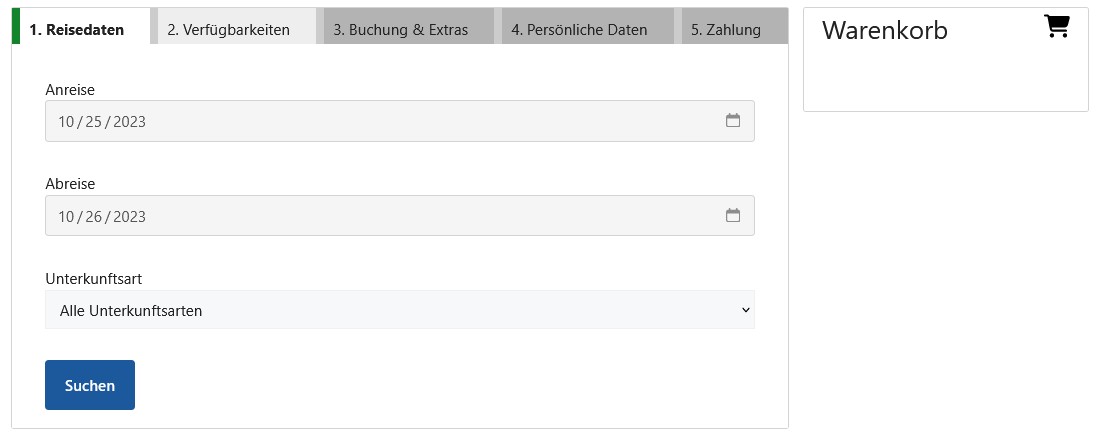Switch to the 1. Reisedaten tab
The width and height of the screenshot is (1106, 441).
[77, 30]
